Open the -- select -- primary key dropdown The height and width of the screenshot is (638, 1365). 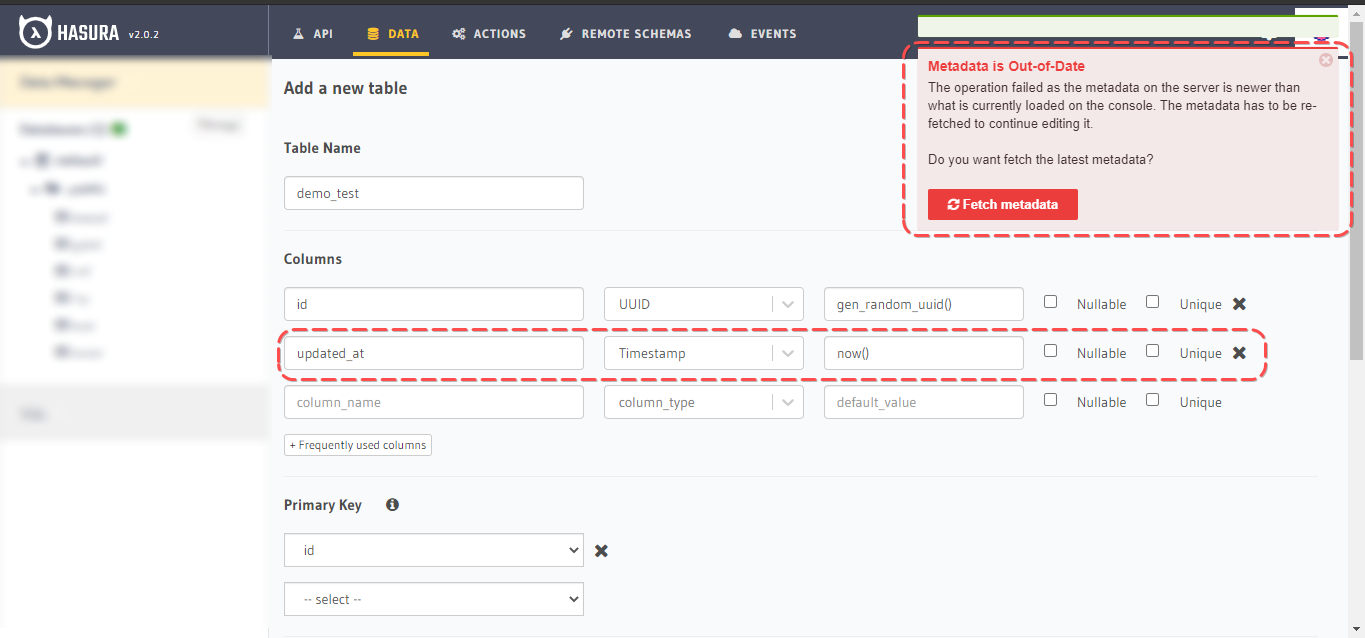coord(434,599)
